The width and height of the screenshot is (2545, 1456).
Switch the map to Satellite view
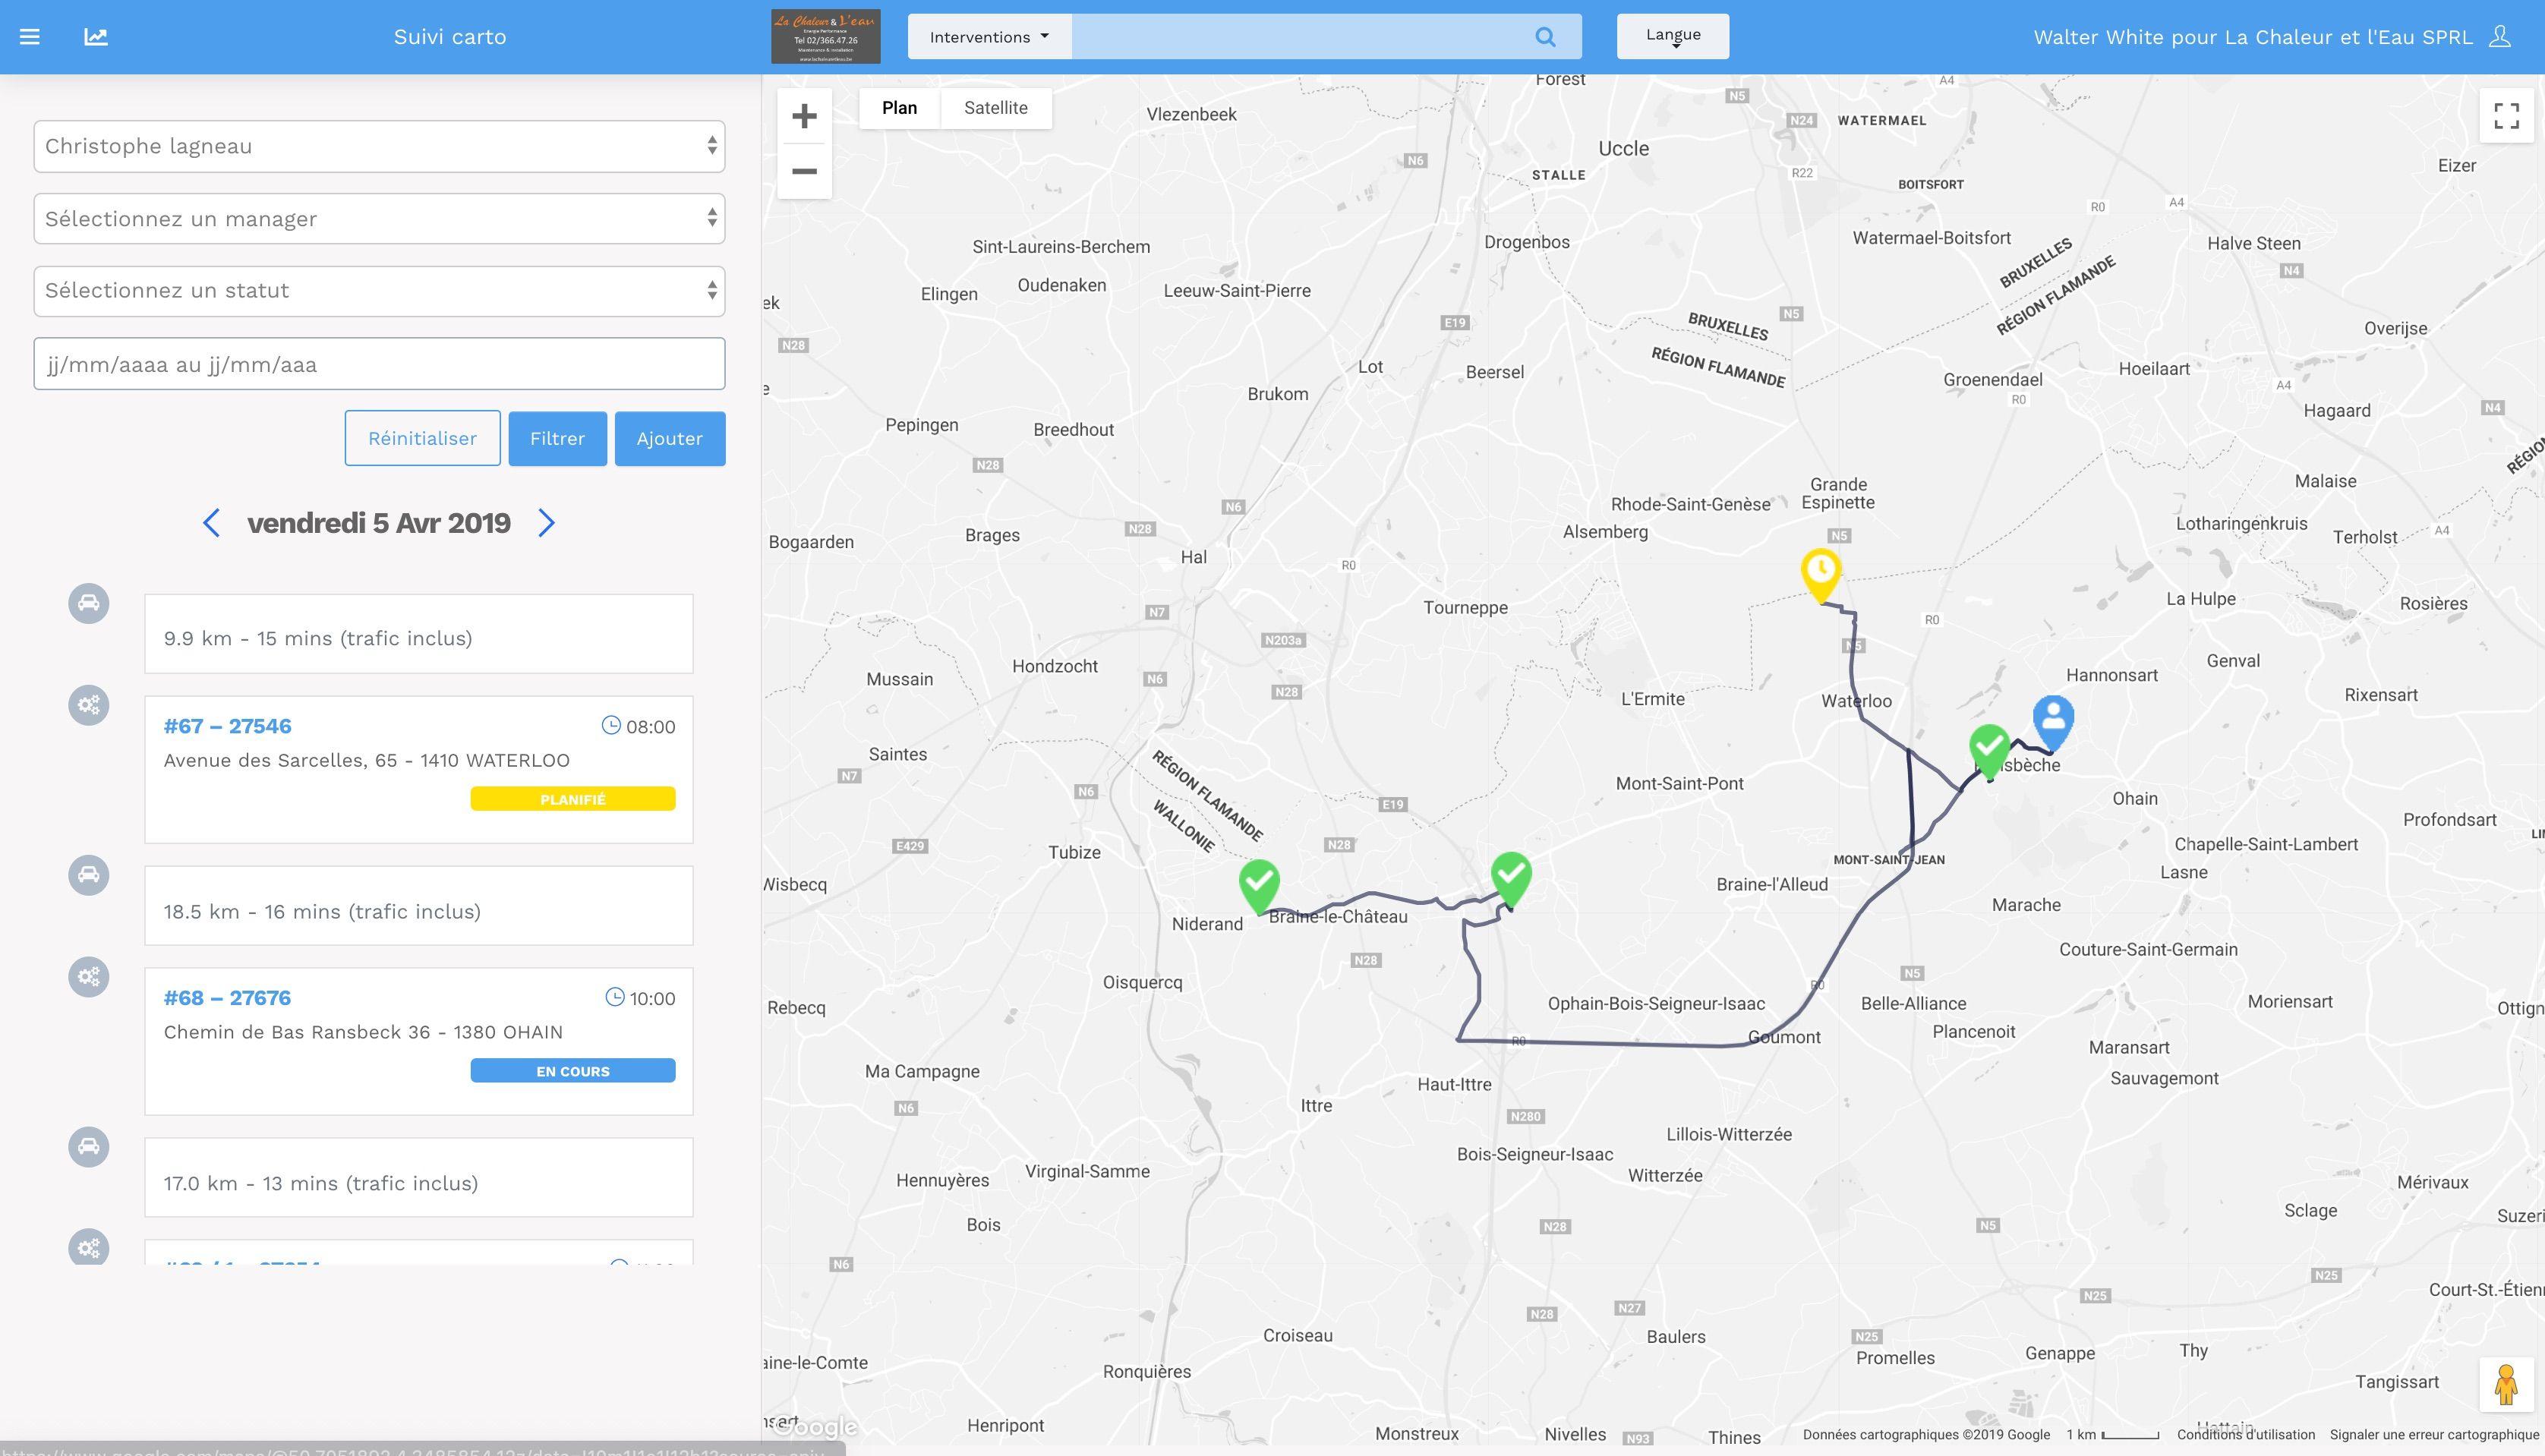(995, 107)
